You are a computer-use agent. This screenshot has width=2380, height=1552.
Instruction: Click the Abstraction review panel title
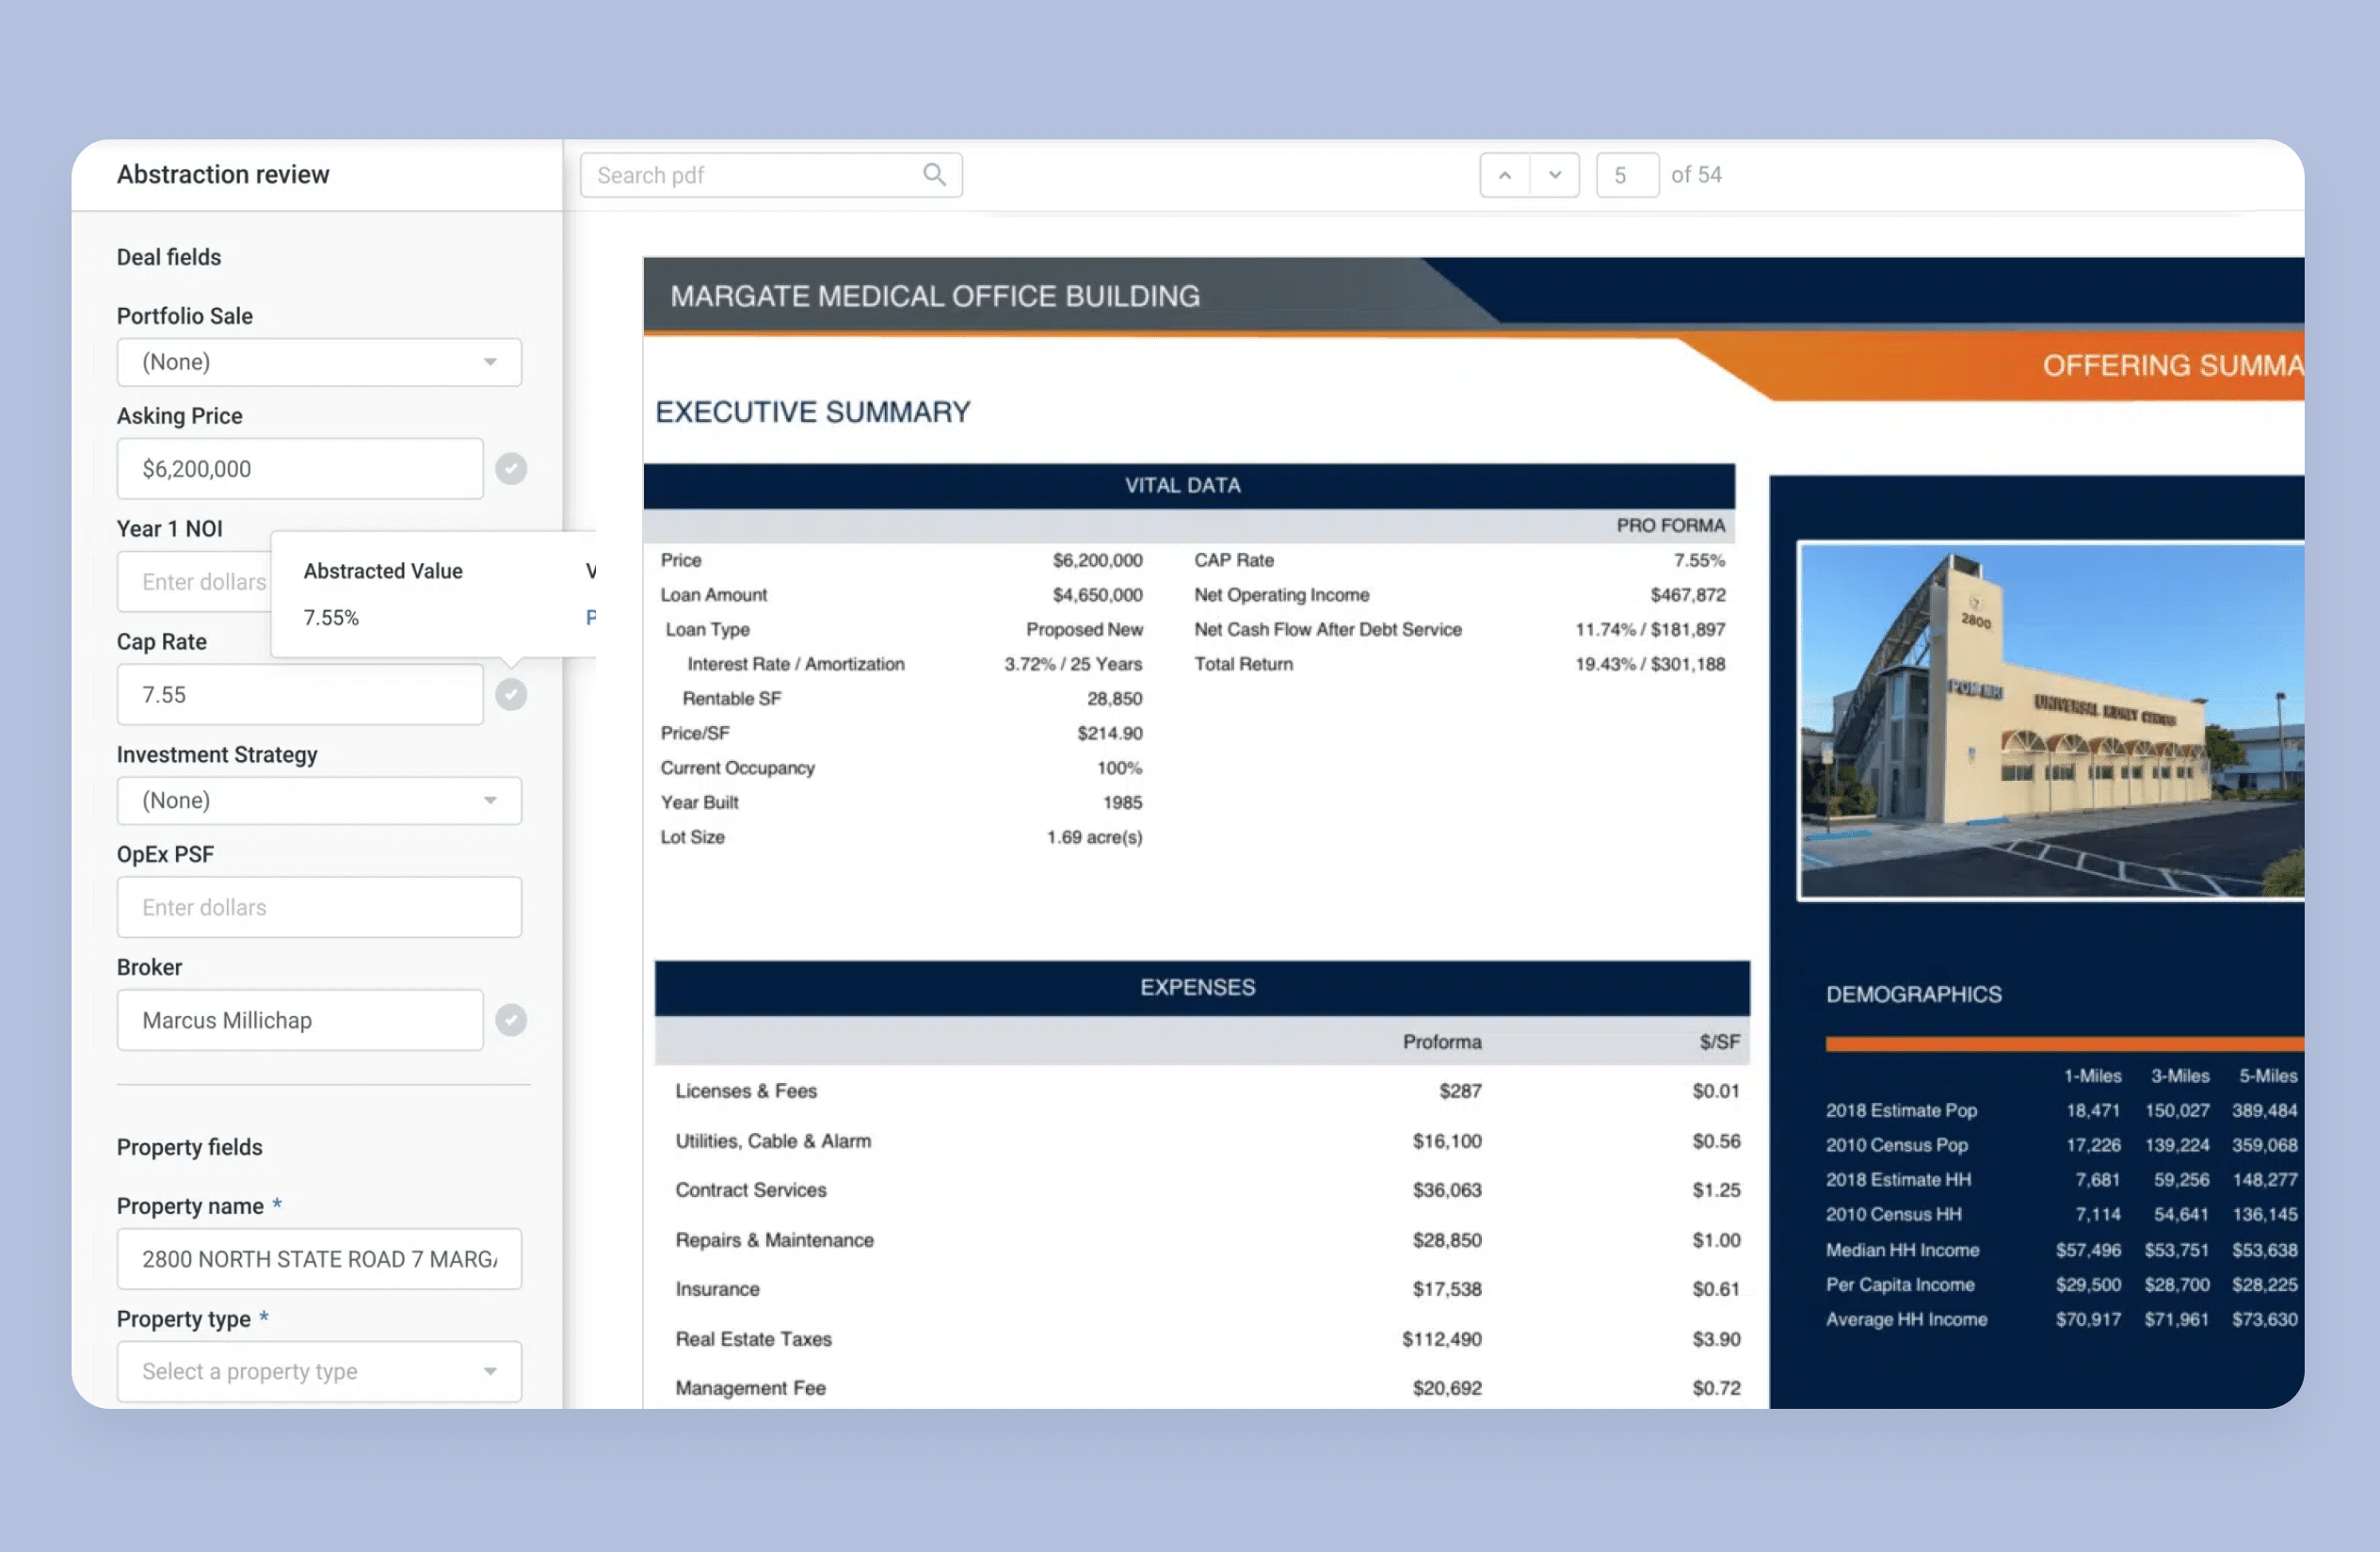[x=223, y=174]
